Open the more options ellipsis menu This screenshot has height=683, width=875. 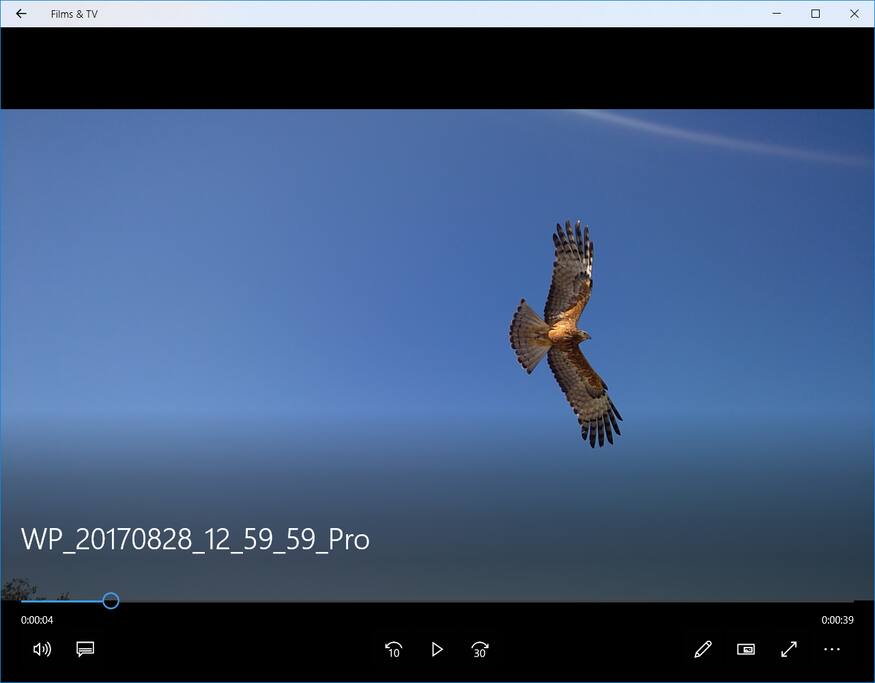[x=831, y=649]
